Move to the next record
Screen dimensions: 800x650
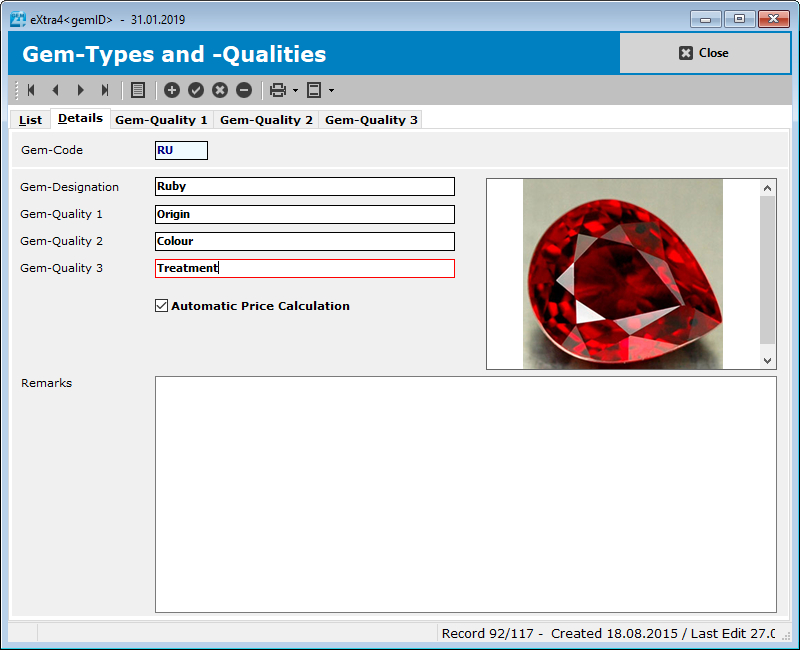[x=80, y=90]
